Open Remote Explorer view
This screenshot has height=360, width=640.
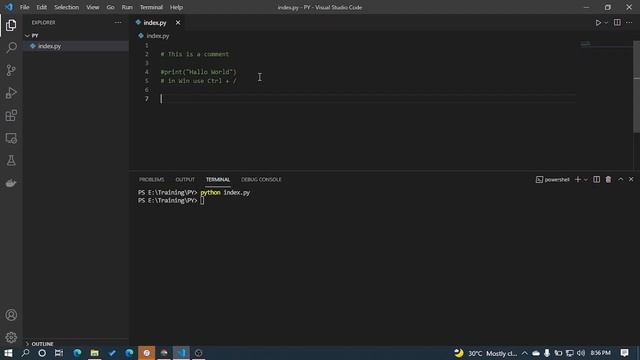(11, 138)
